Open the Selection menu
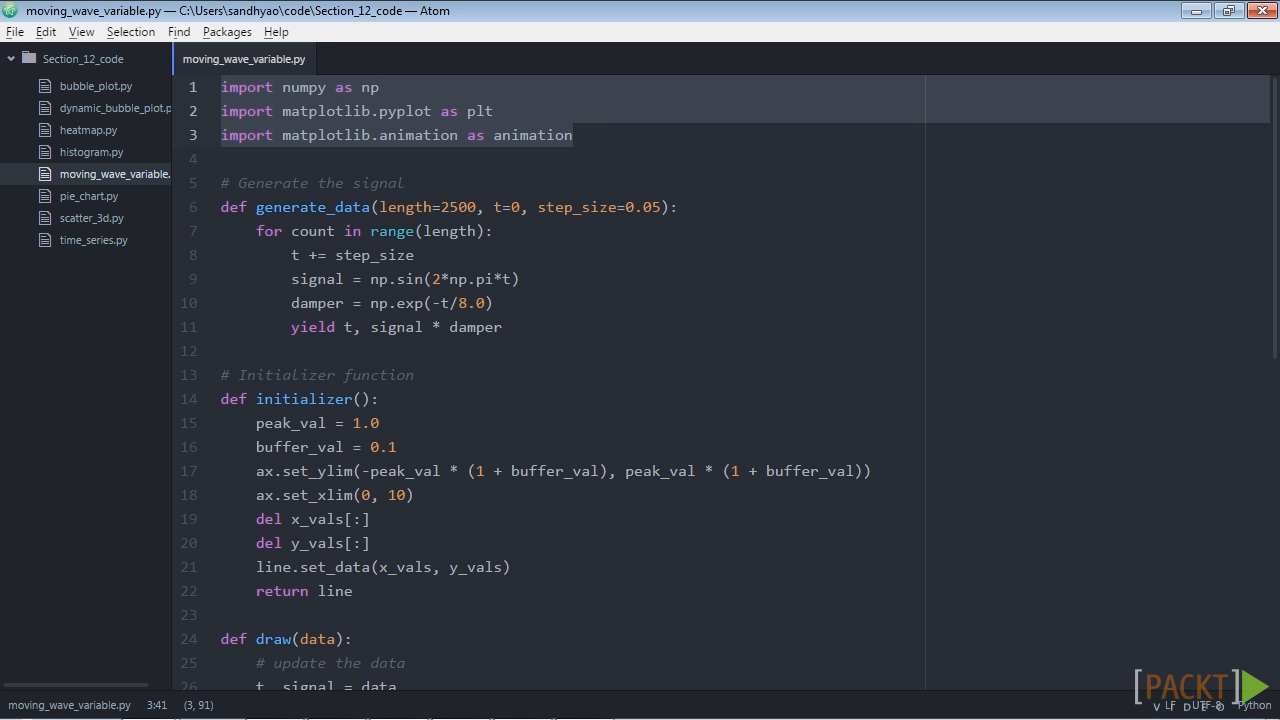Viewport: 1280px width, 720px height. (x=131, y=32)
